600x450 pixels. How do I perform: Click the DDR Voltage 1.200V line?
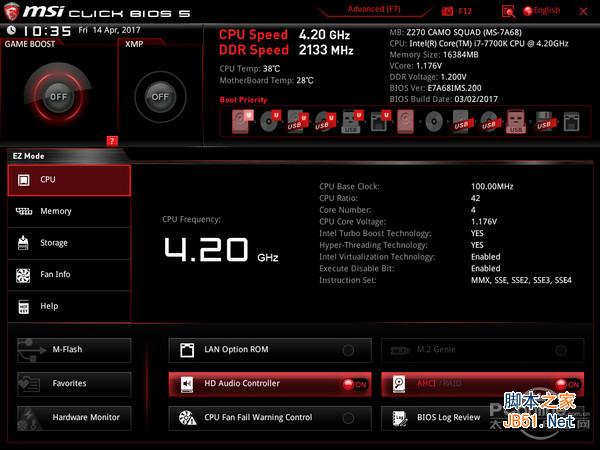click(428, 77)
